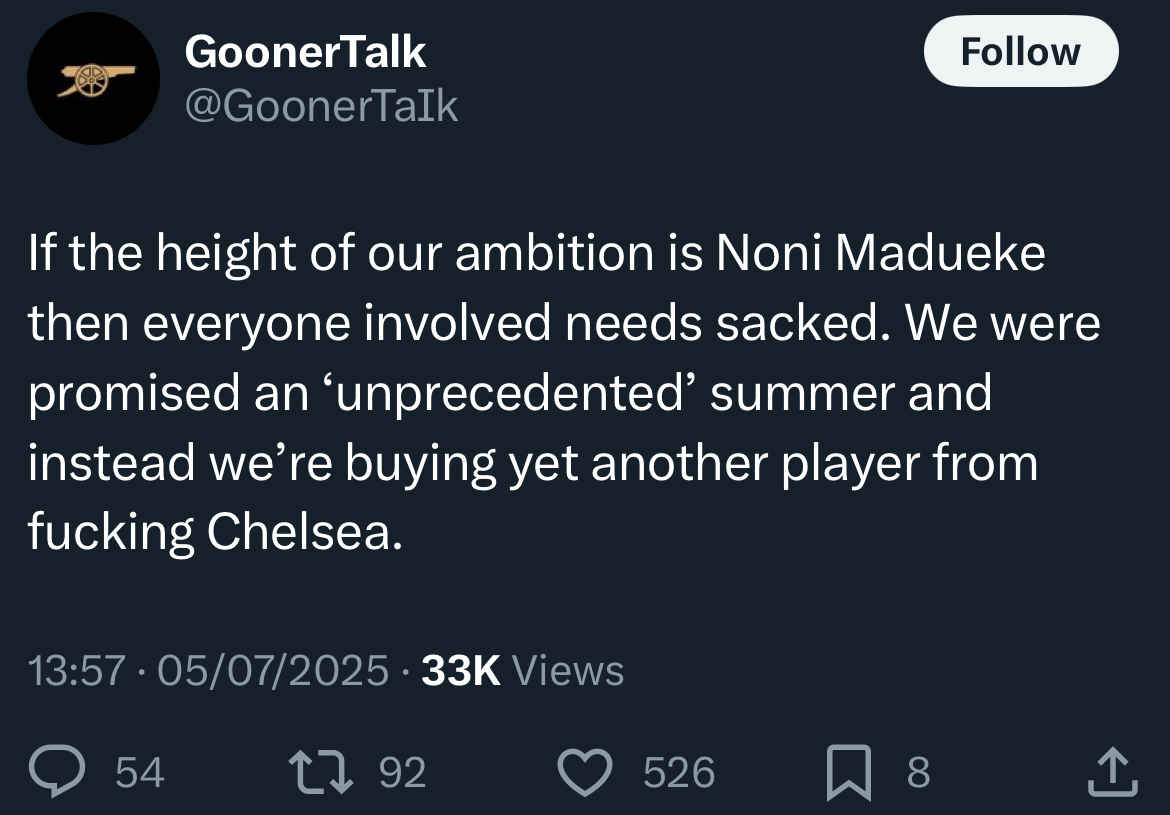Click the word 'Views' beside 33K

(568, 670)
